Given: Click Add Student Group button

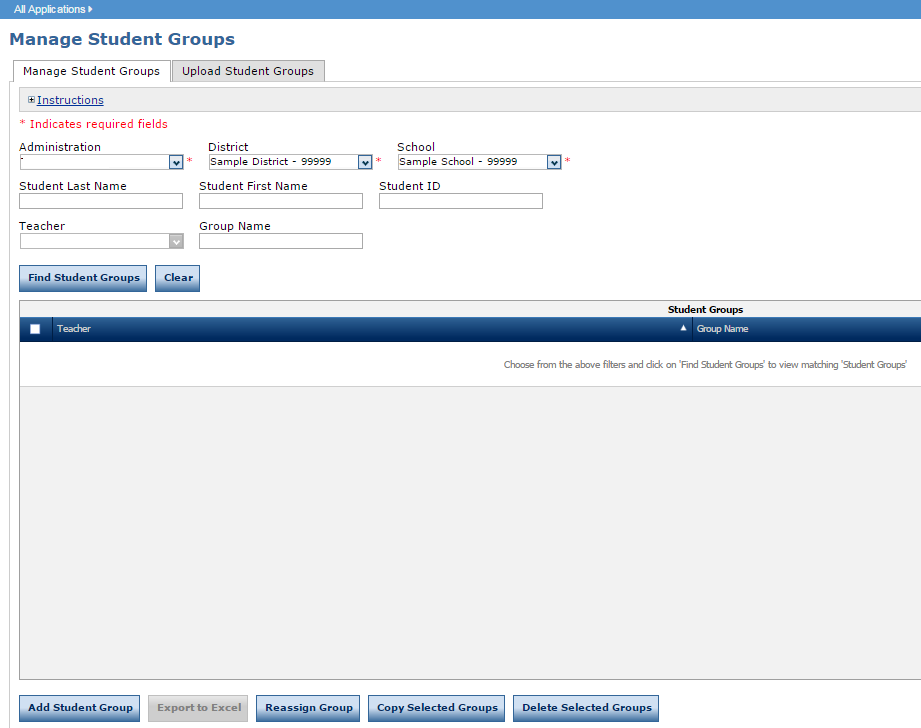Looking at the screenshot, I should click(80, 708).
